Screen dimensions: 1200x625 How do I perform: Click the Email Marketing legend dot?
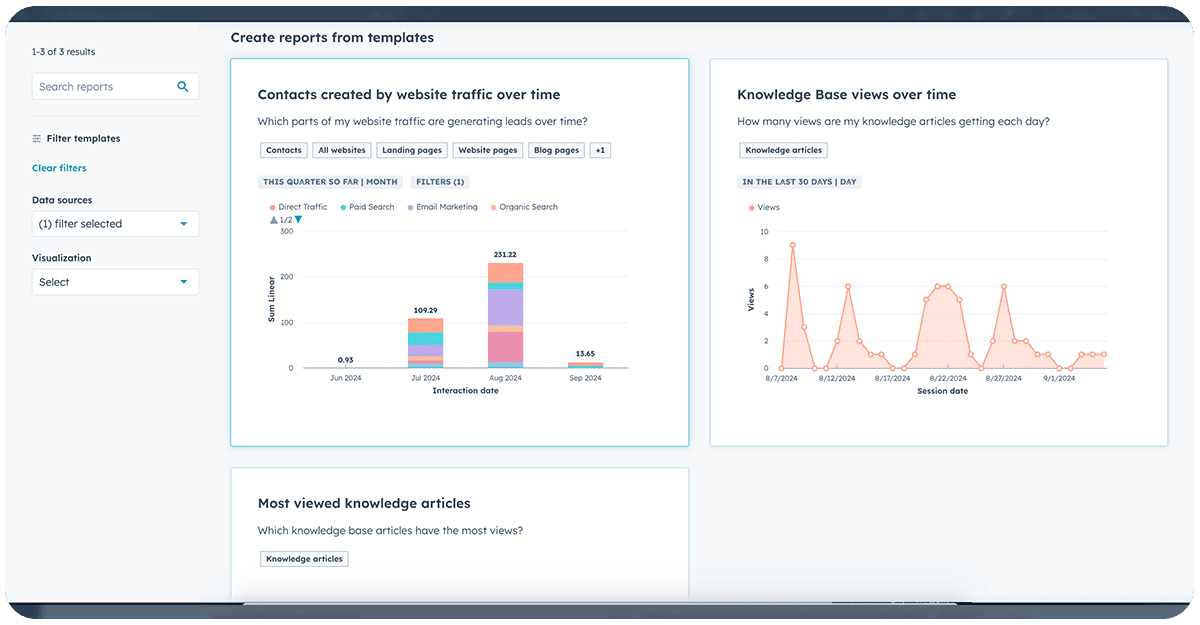click(x=410, y=207)
